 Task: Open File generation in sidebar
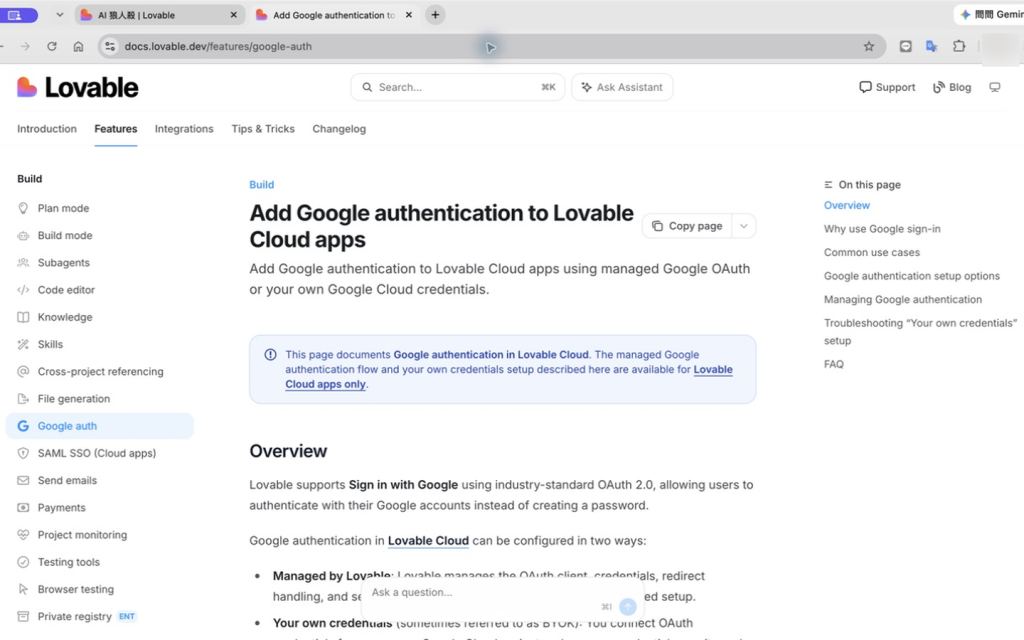click(99, 398)
